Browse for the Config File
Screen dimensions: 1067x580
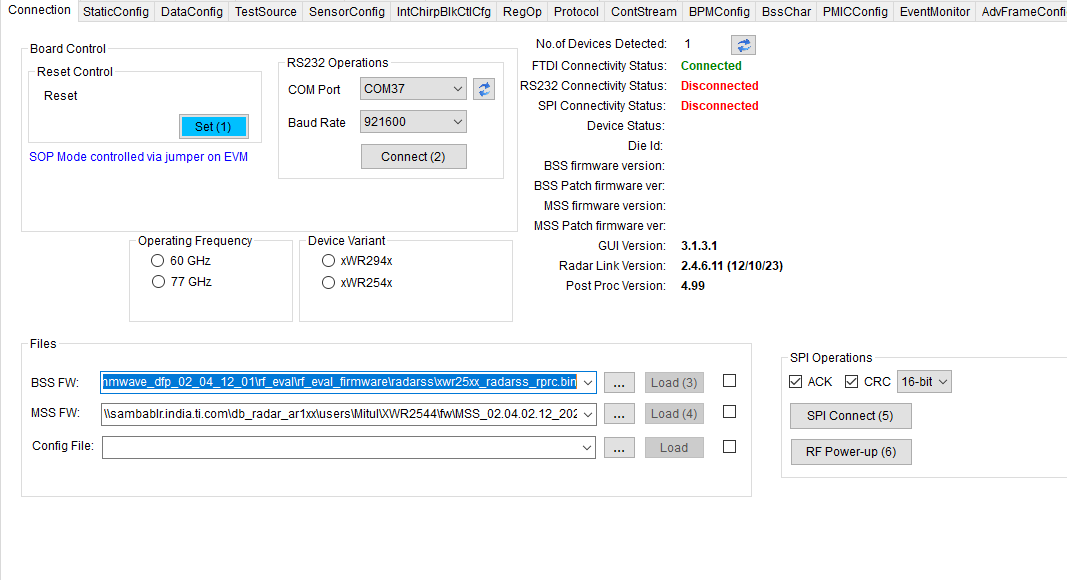coord(619,449)
